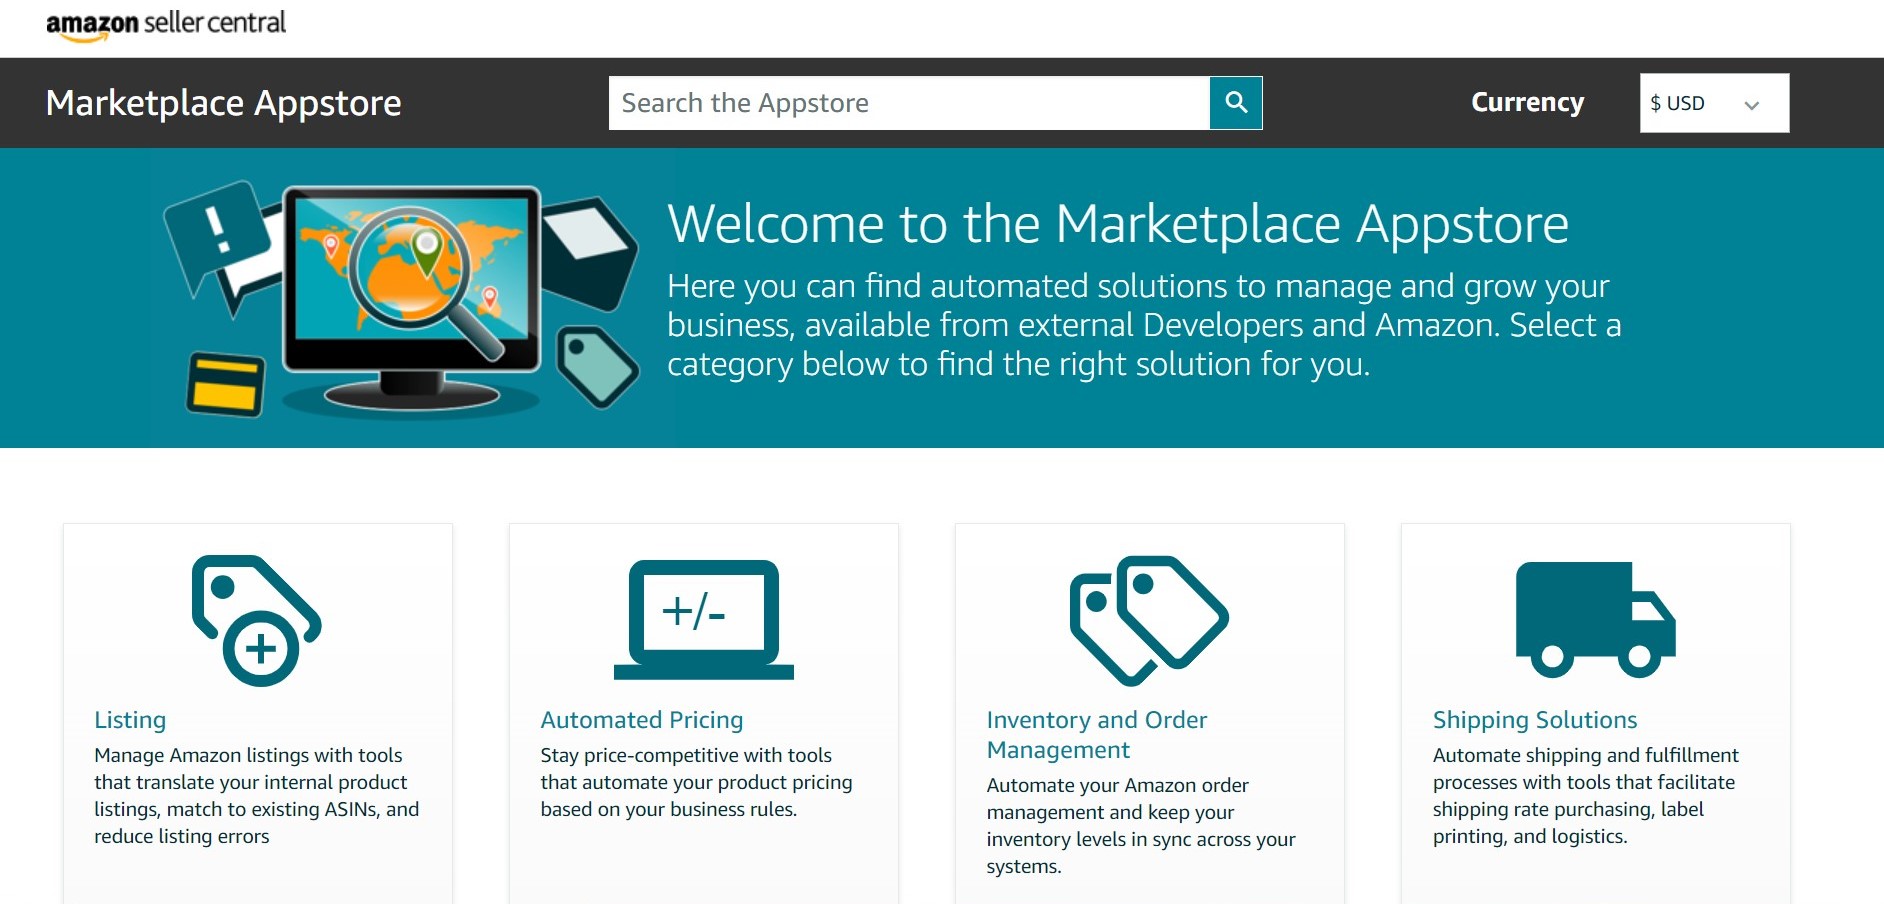Expand the $ USD currency dropdown

tap(1714, 103)
